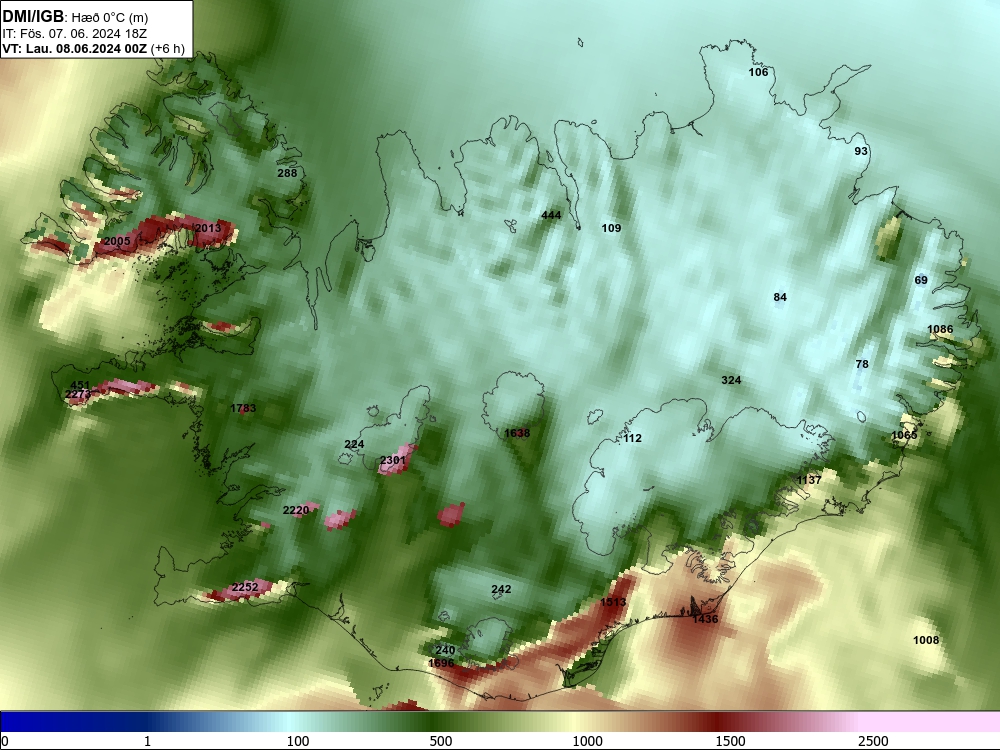
Task: Select the 2005 value in the Westfjords
Action: (x=117, y=241)
